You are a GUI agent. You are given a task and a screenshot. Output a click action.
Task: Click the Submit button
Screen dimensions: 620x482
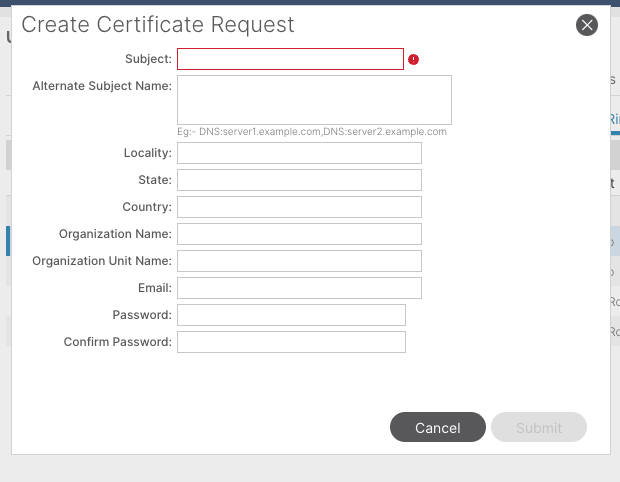(539, 427)
